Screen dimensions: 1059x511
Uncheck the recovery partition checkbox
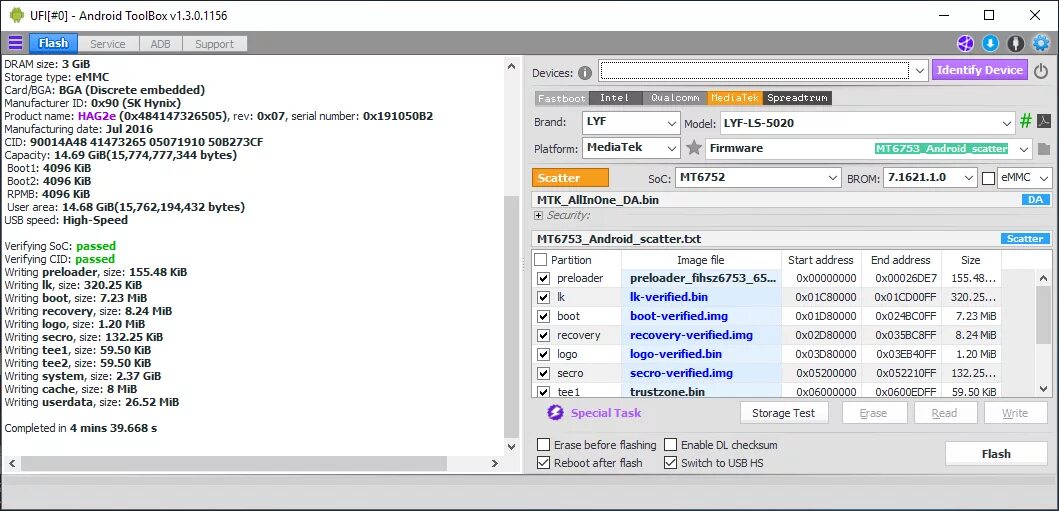(x=543, y=335)
